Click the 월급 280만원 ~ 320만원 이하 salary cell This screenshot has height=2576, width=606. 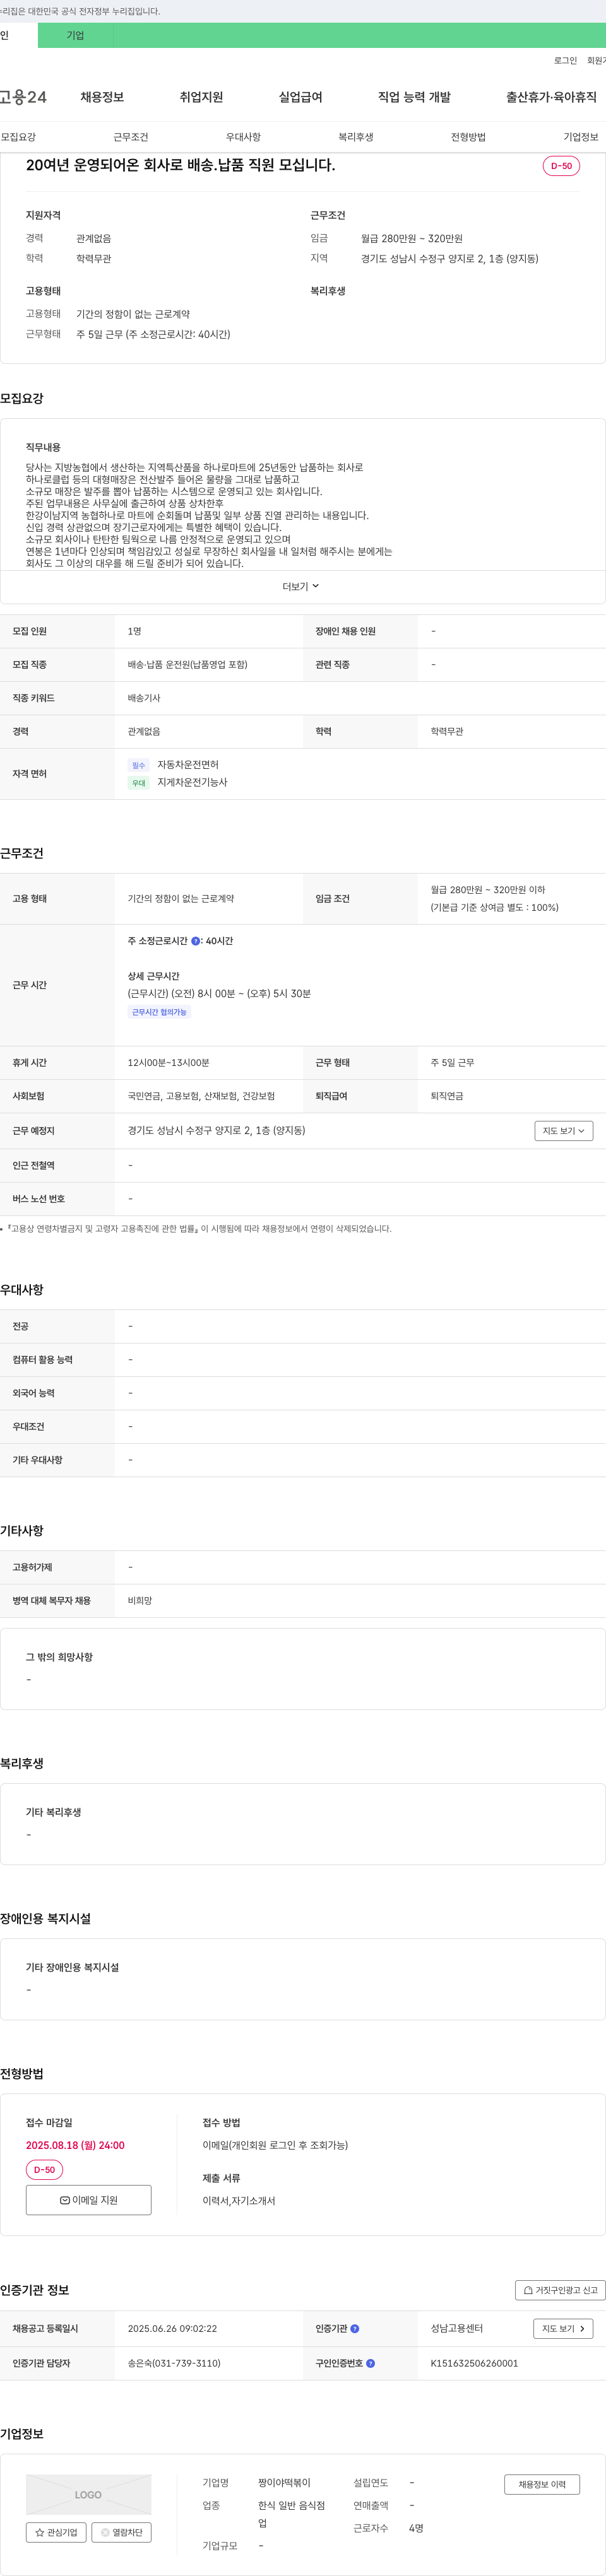(x=488, y=890)
